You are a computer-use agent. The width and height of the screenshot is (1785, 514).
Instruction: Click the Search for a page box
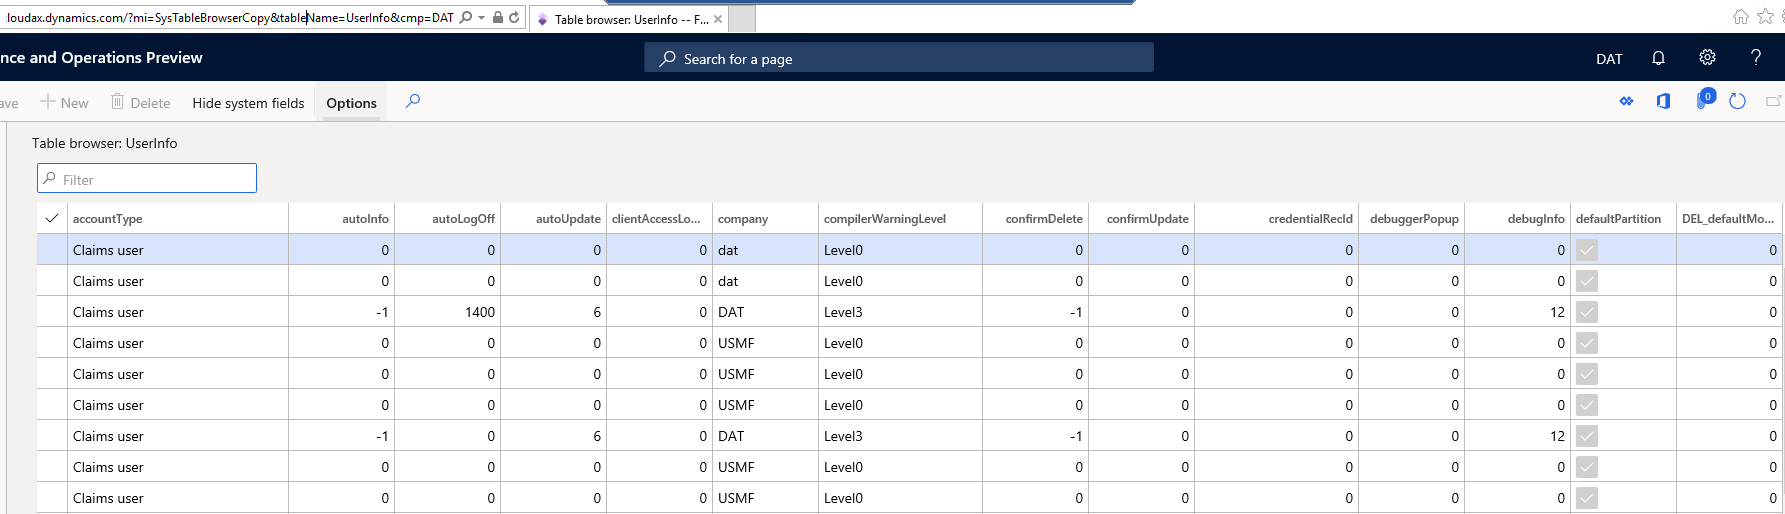899,58
